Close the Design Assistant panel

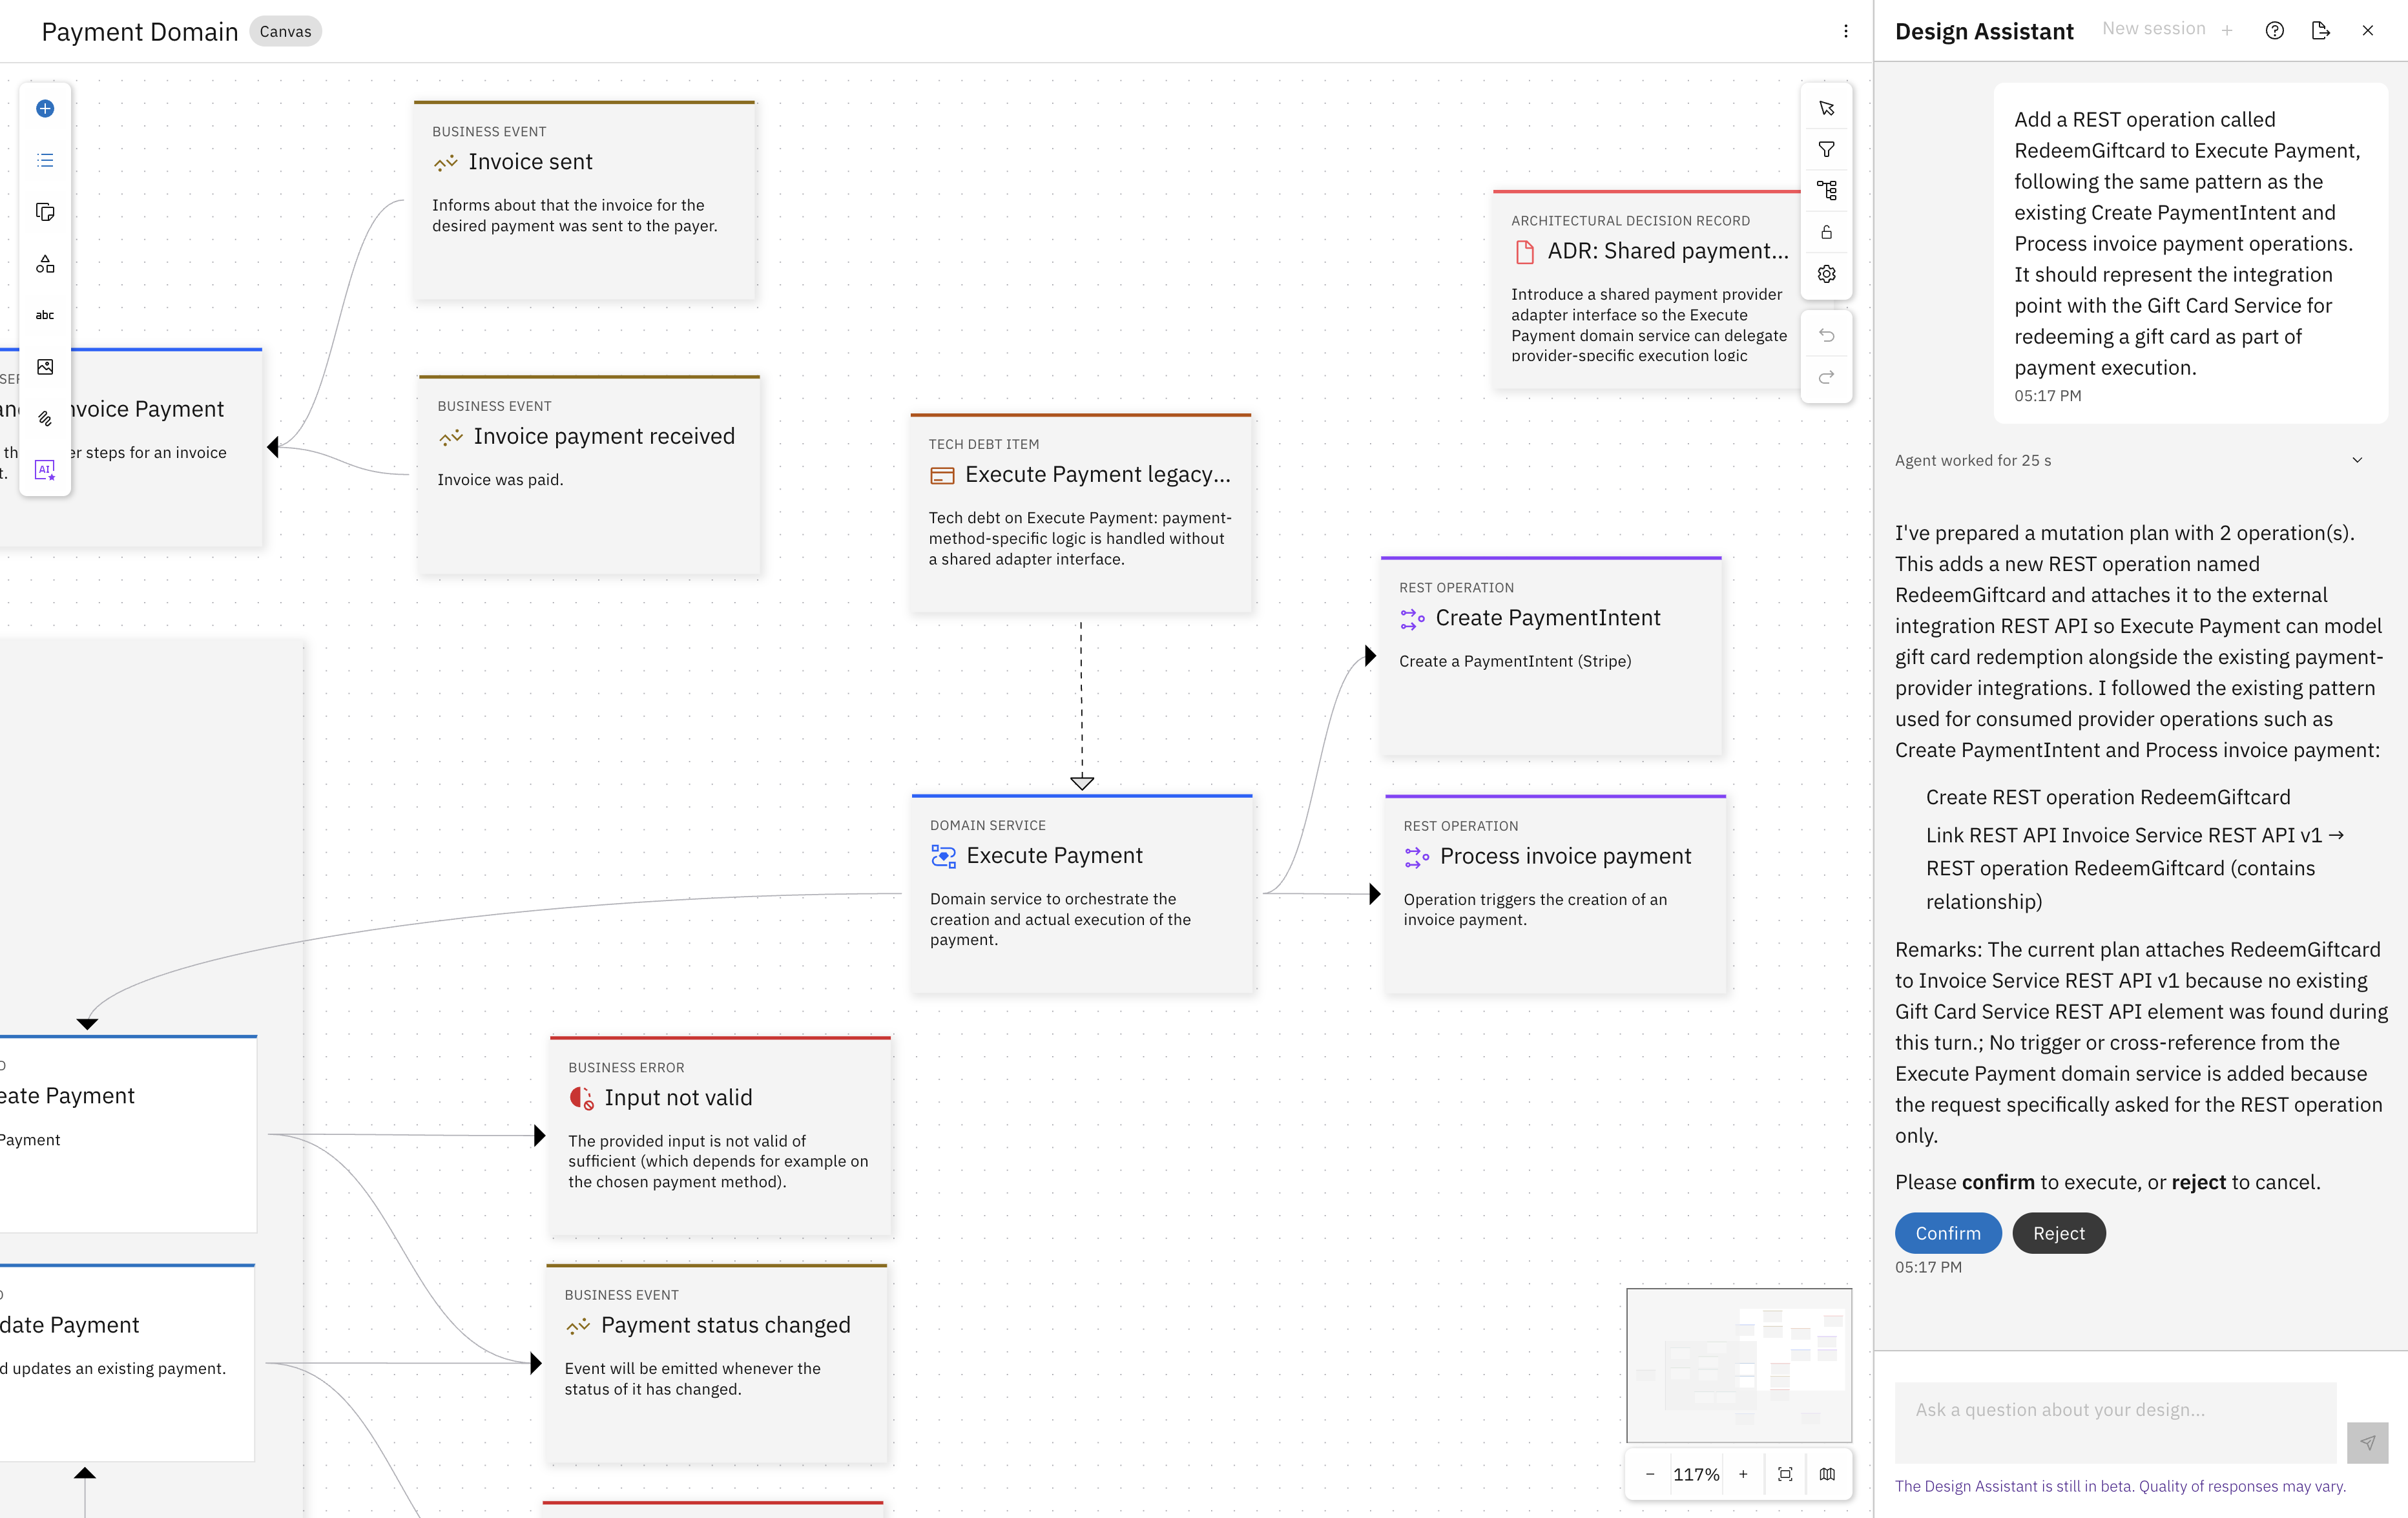tap(2368, 30)
